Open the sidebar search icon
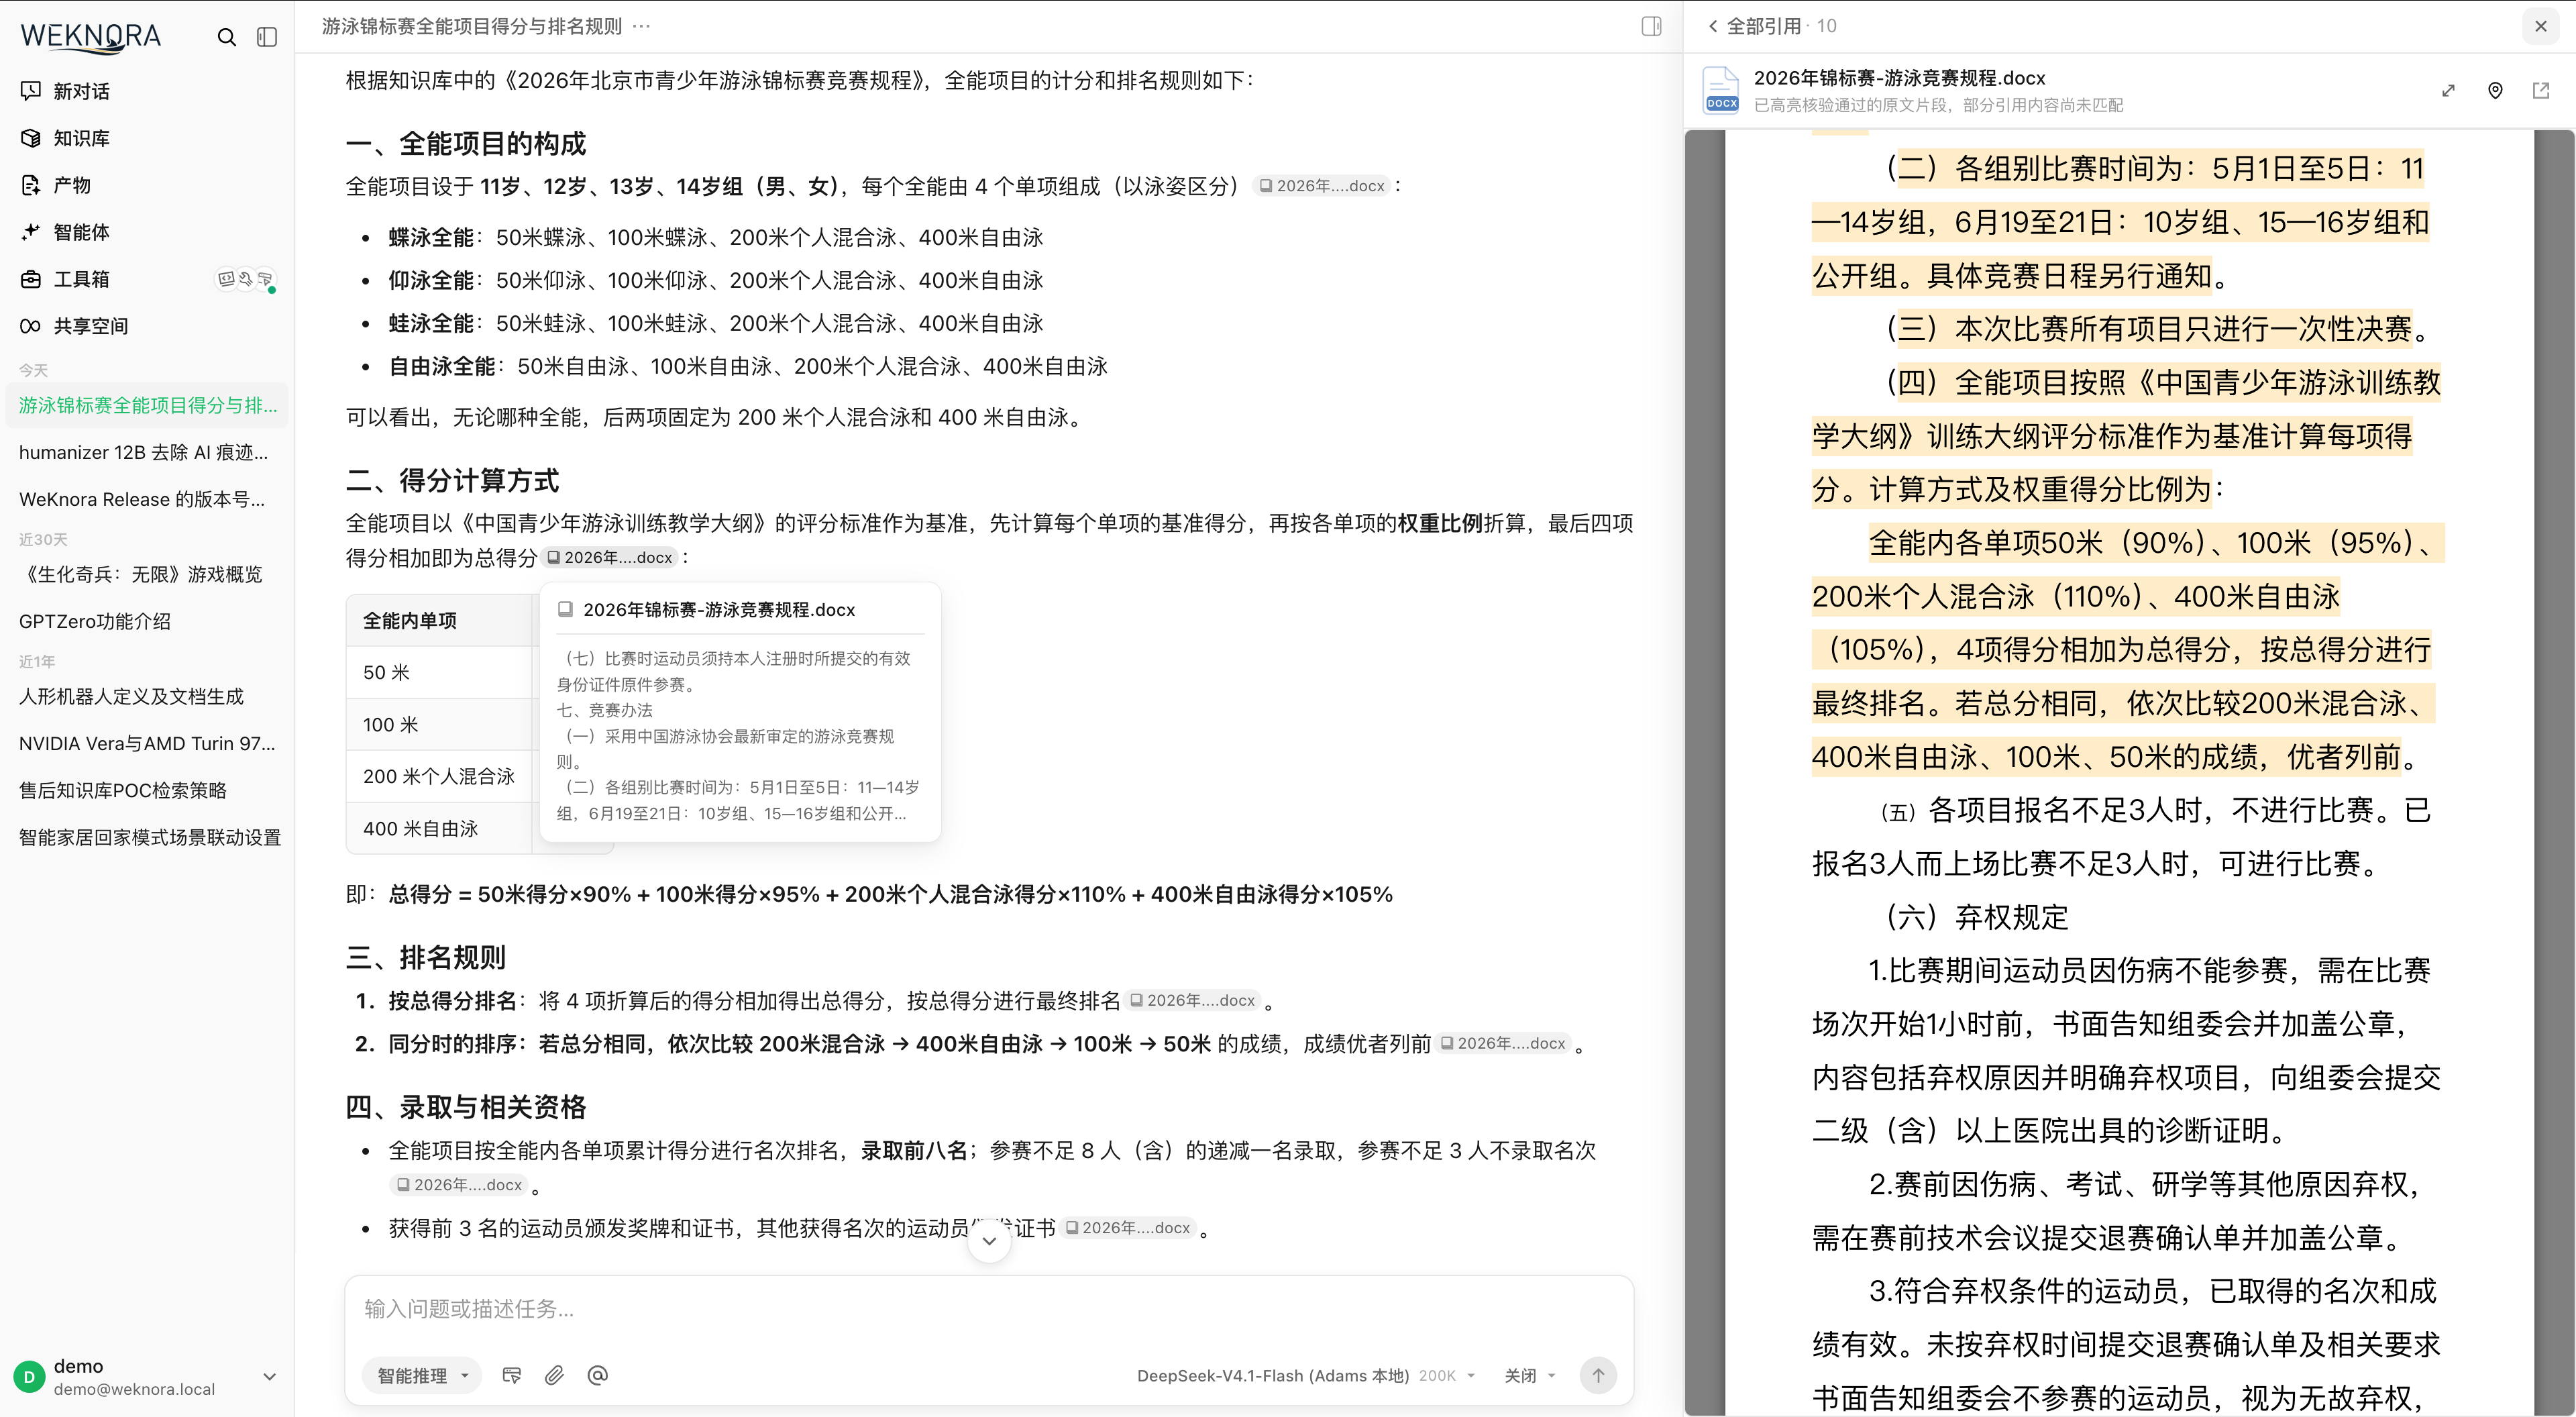2576x1417 pixels. 227,37
